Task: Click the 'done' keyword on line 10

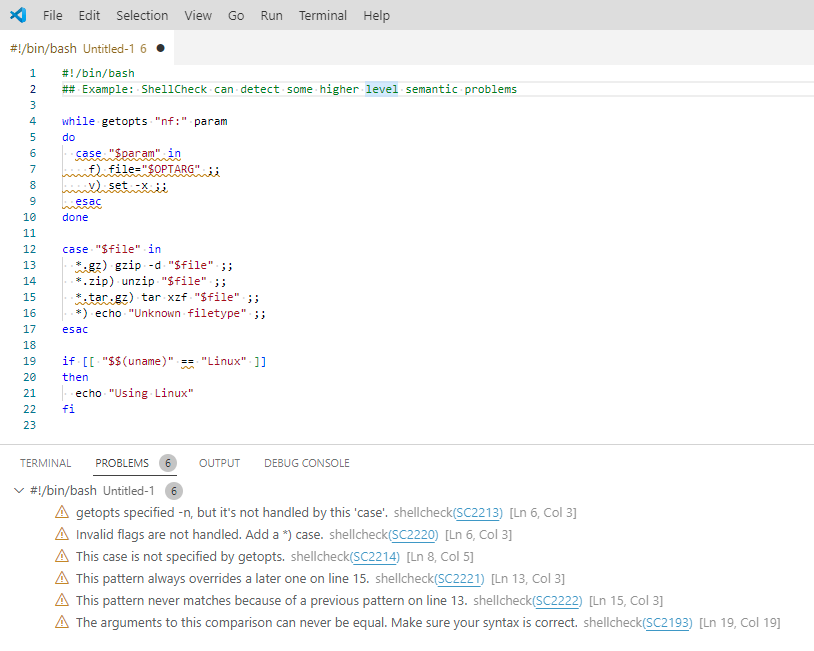Action: pyautogui.click(x=75, y=218)
